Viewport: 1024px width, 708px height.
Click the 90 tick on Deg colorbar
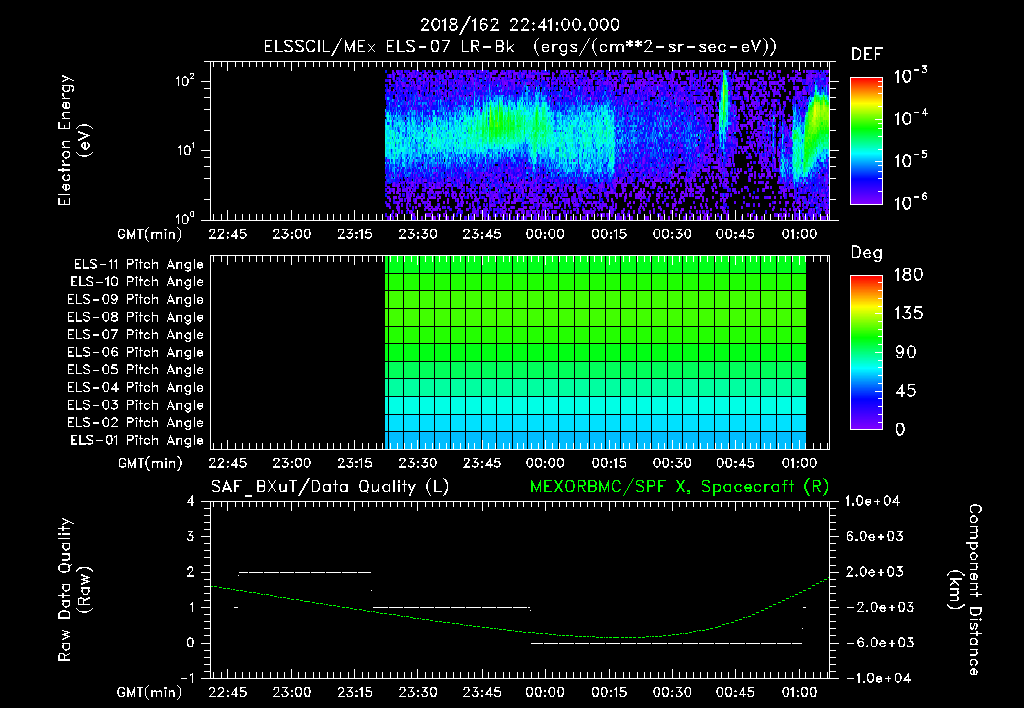coord(906,353)
